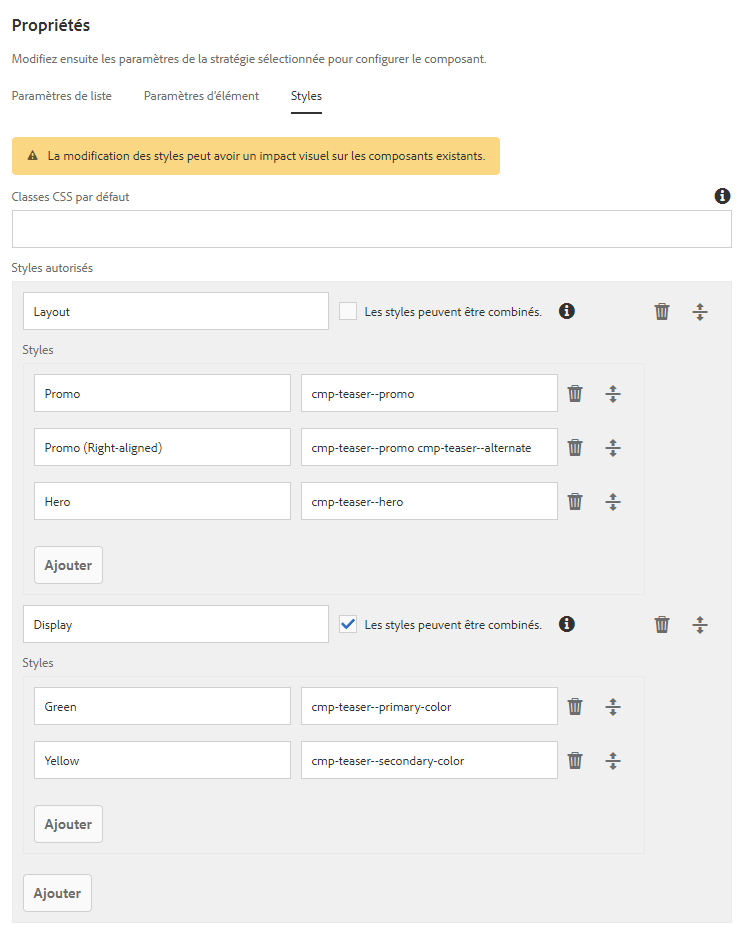Viewport: 743px width, 937px height.
Task: Delete the Display style group
Action: click(x=662, y=625)
